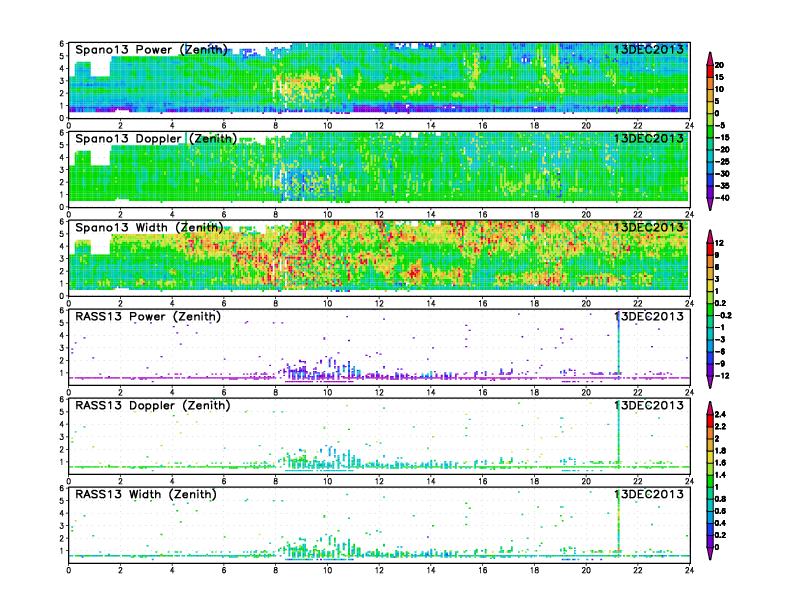Click the "-30" colorbar label
Image resolution: width=792 pixels, height=612 pixels.
click(x=722, y=174)
